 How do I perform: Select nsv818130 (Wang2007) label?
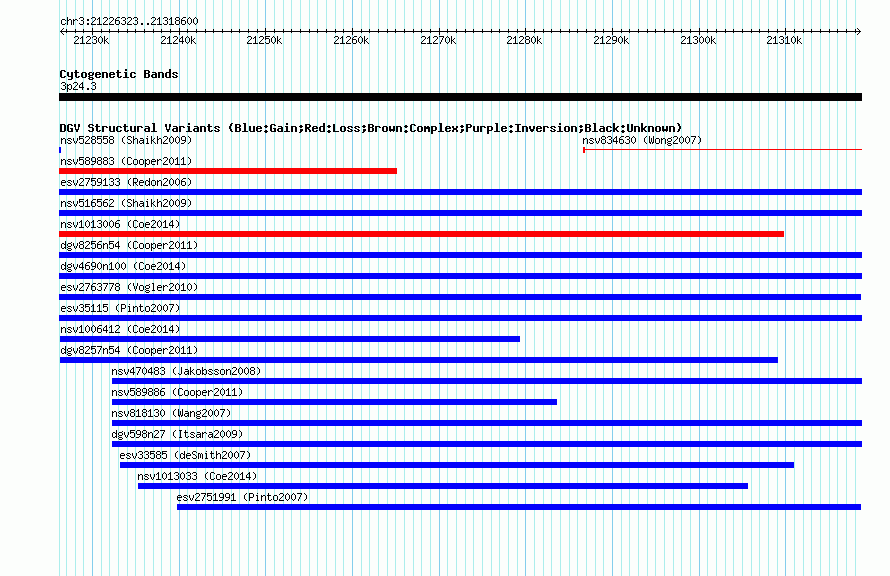tap(171, 413)
